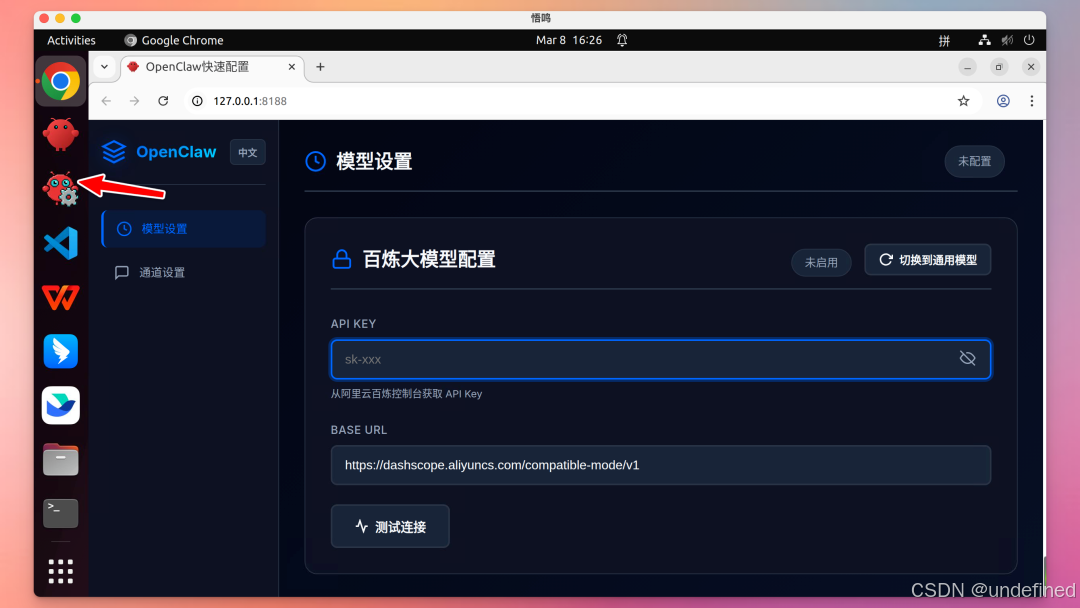Viewport: 1080px width, 608px height.
Task: Open the system status menu via power icon
Action: [x=1030, y=40]
